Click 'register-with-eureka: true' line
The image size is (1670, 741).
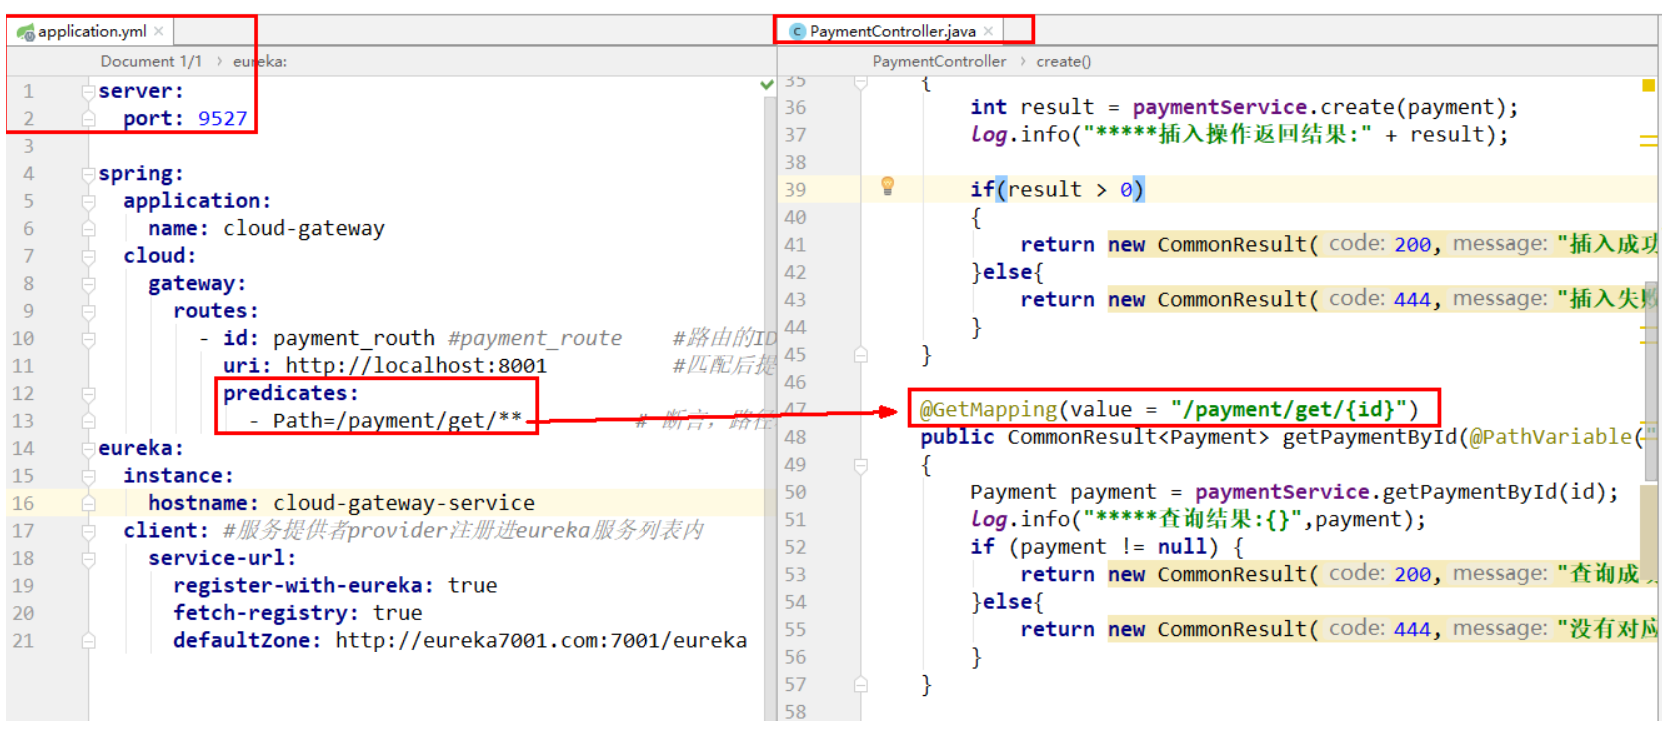click(x=335, y=586)
